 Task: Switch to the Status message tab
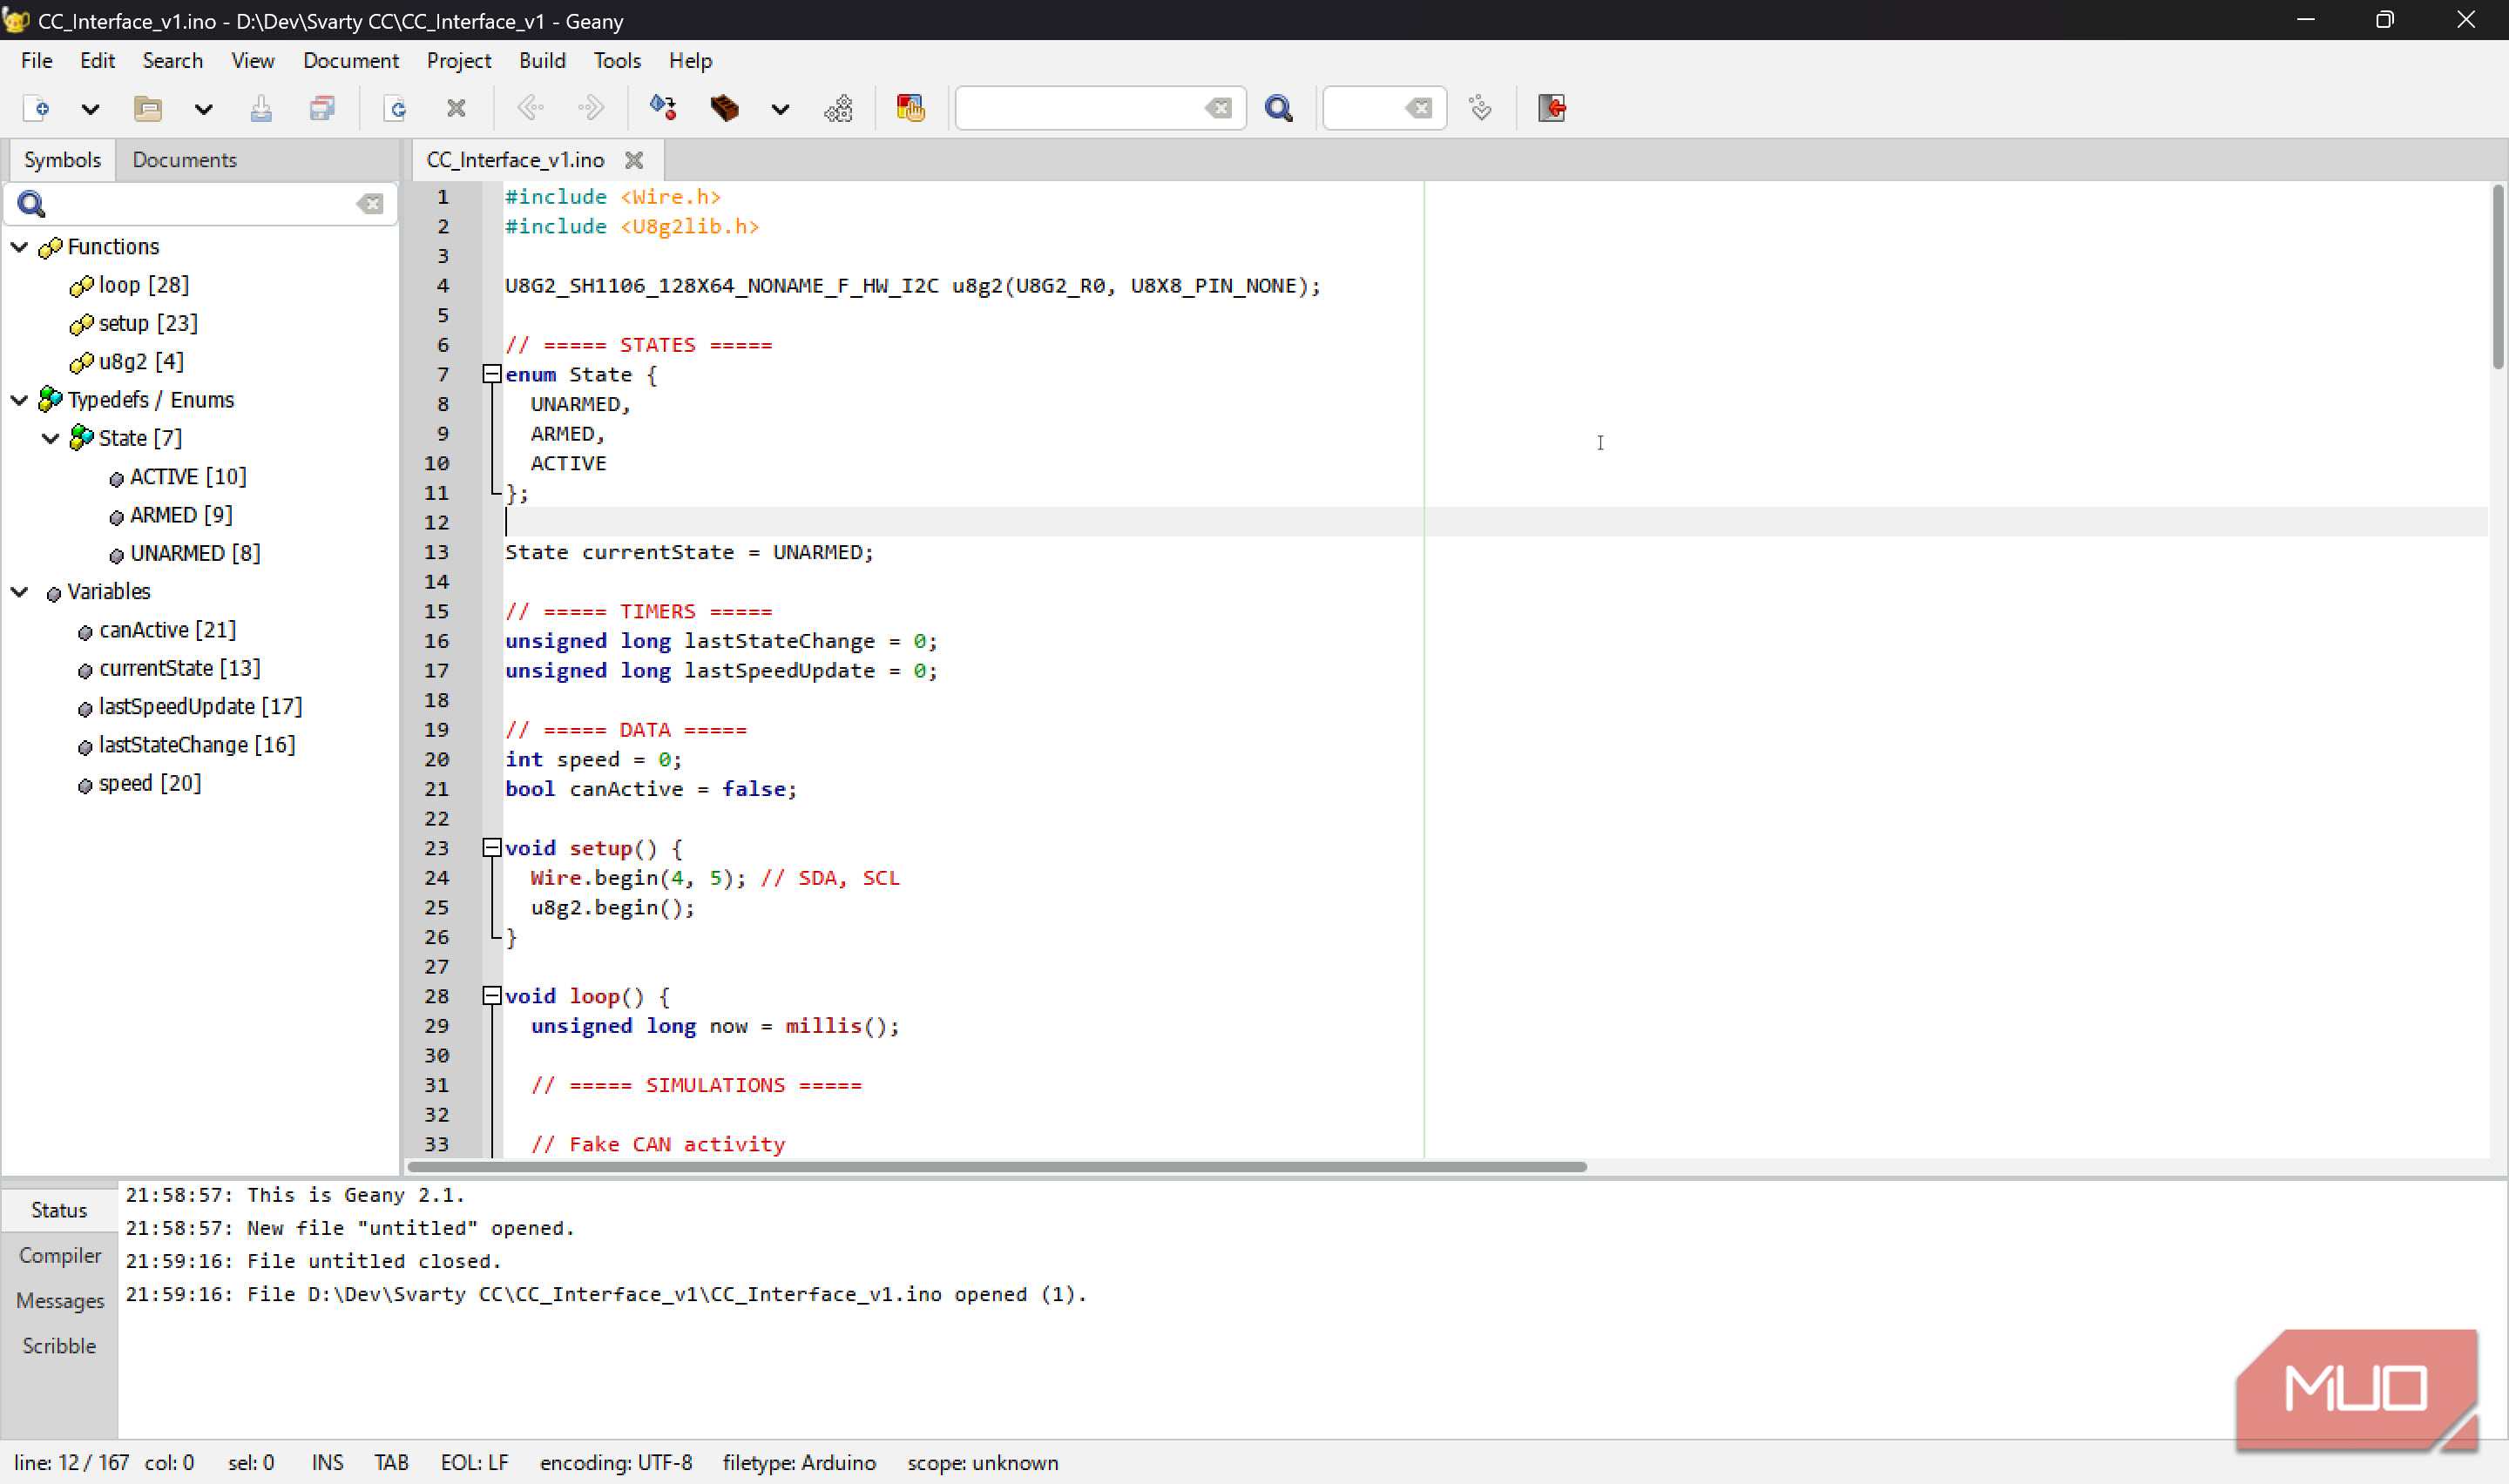pos(59,1210)
